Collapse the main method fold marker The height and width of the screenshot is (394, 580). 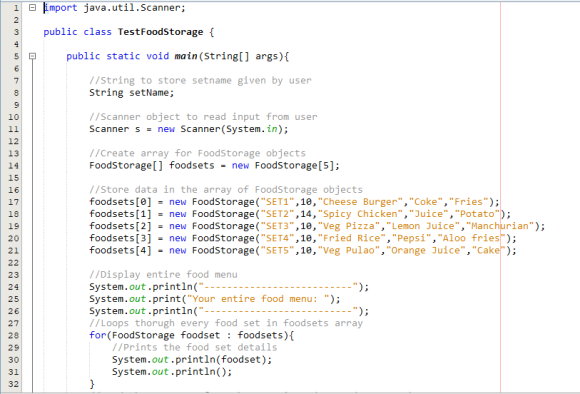[33, 56]
